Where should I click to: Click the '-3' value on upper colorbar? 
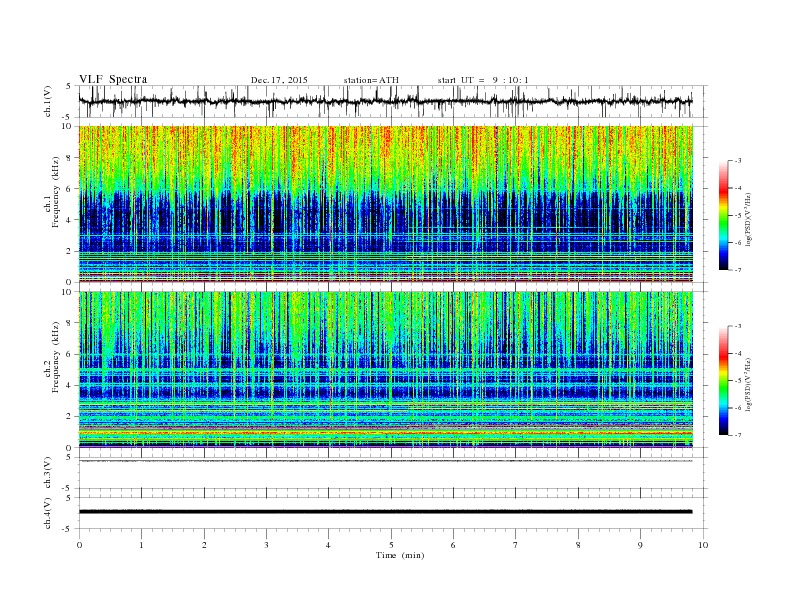coord(738,161)
